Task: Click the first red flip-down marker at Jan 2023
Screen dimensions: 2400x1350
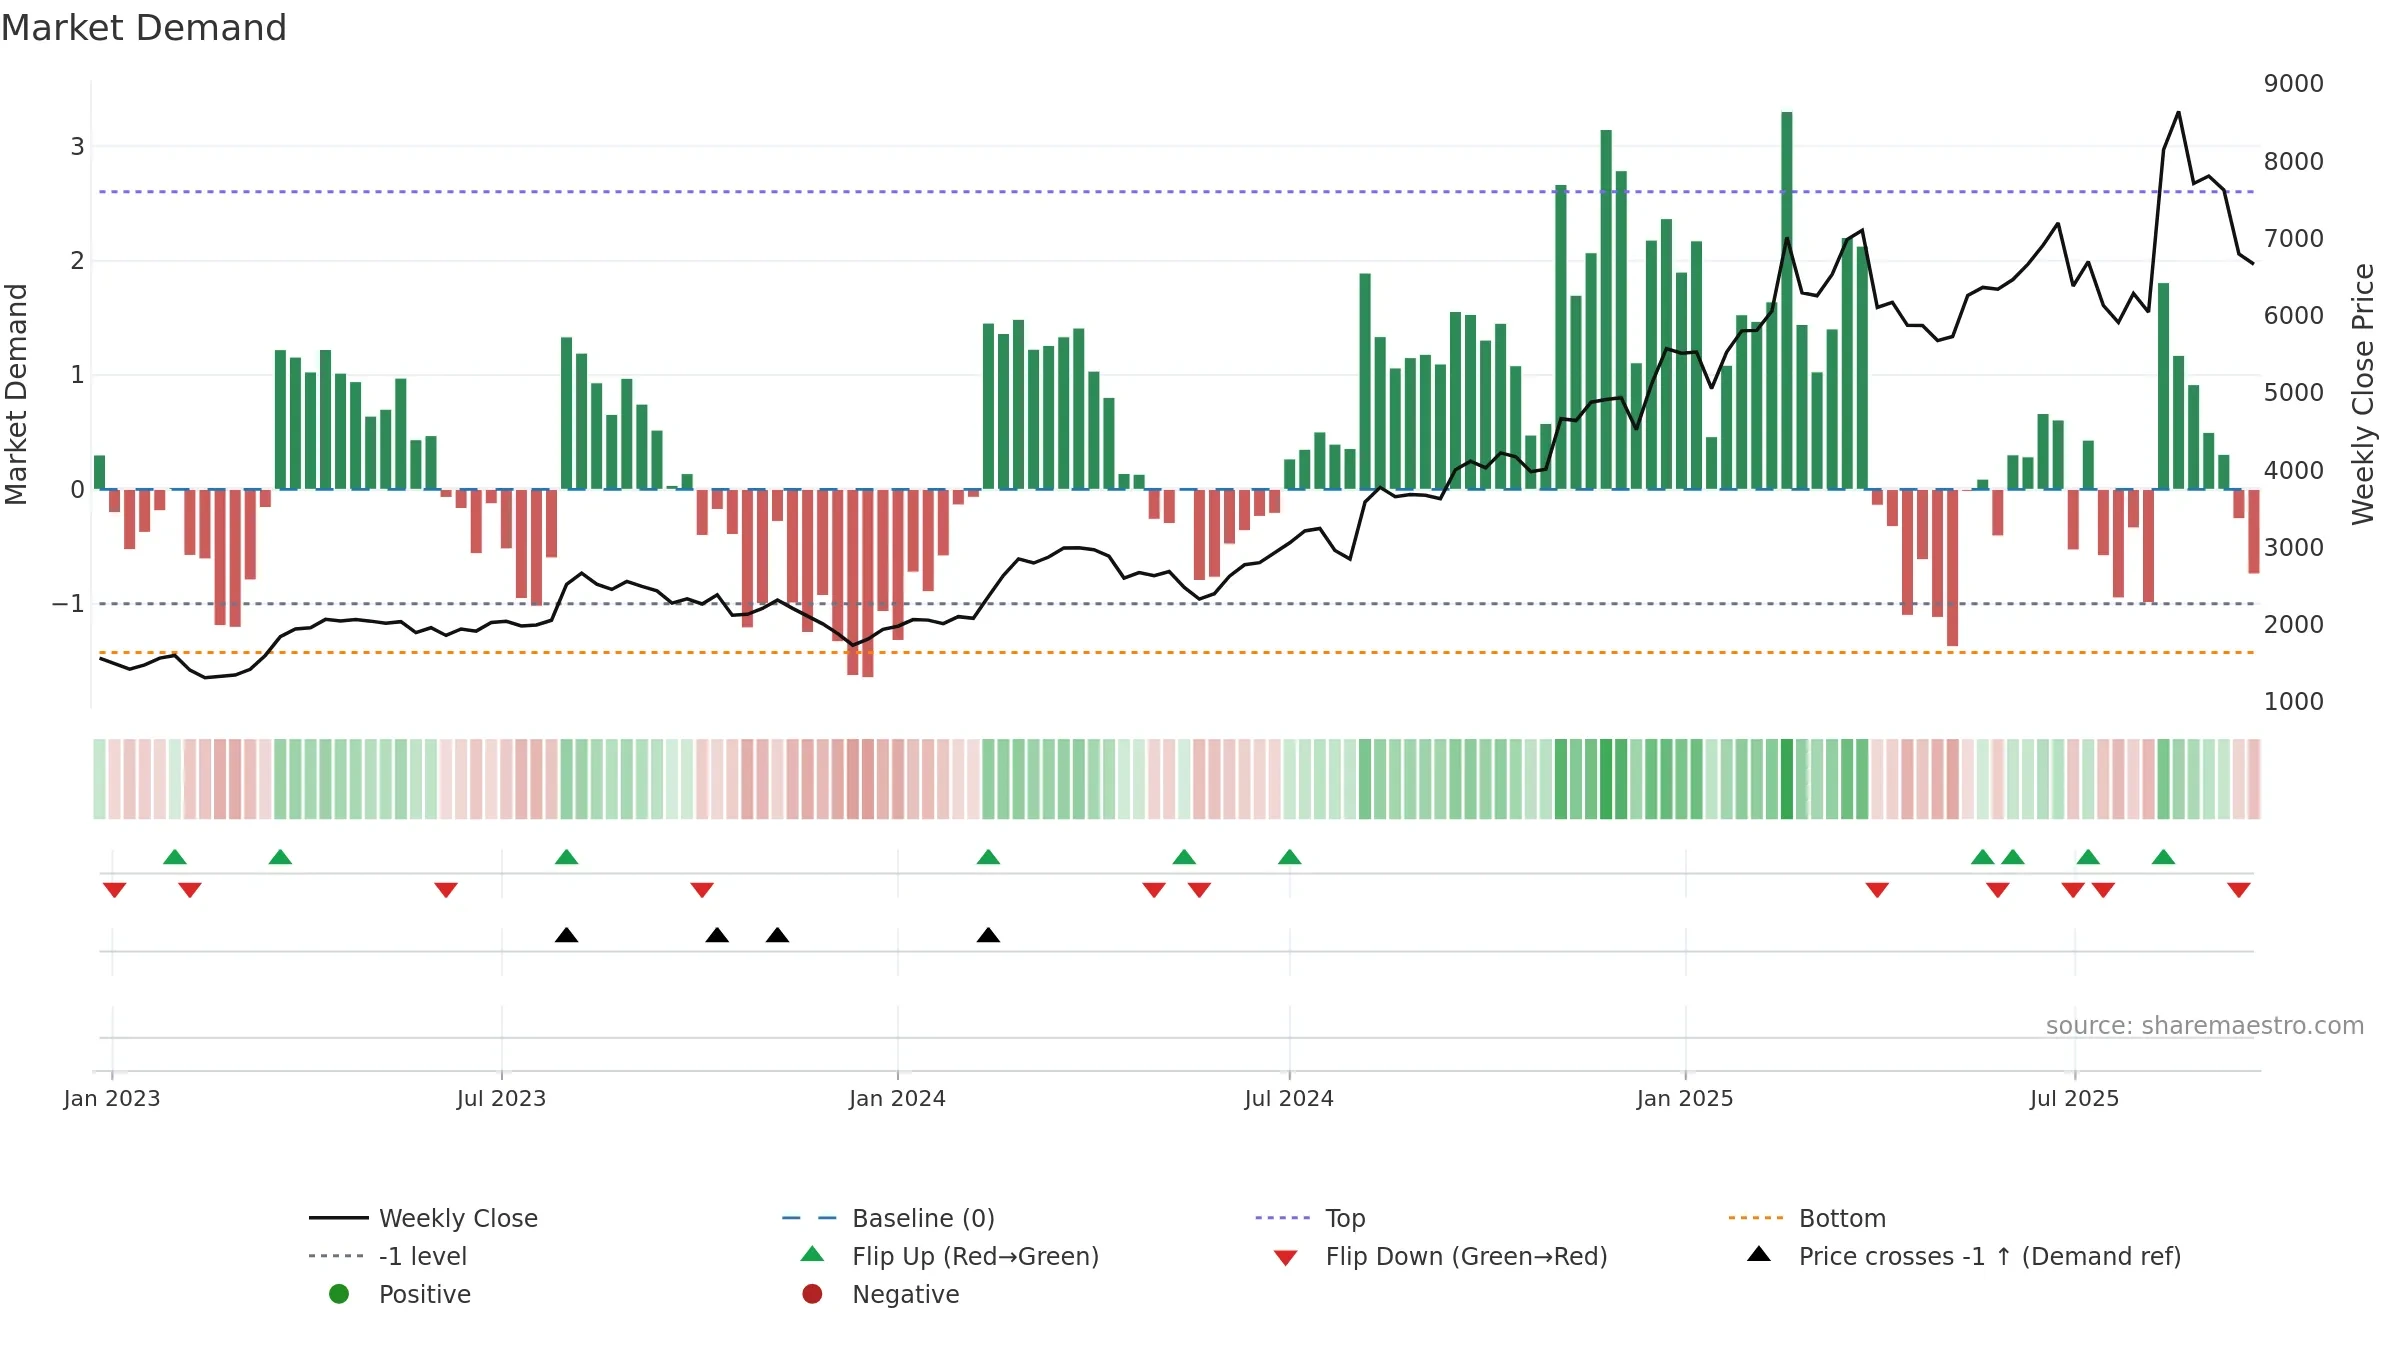Action: click(x=115, y=890)
